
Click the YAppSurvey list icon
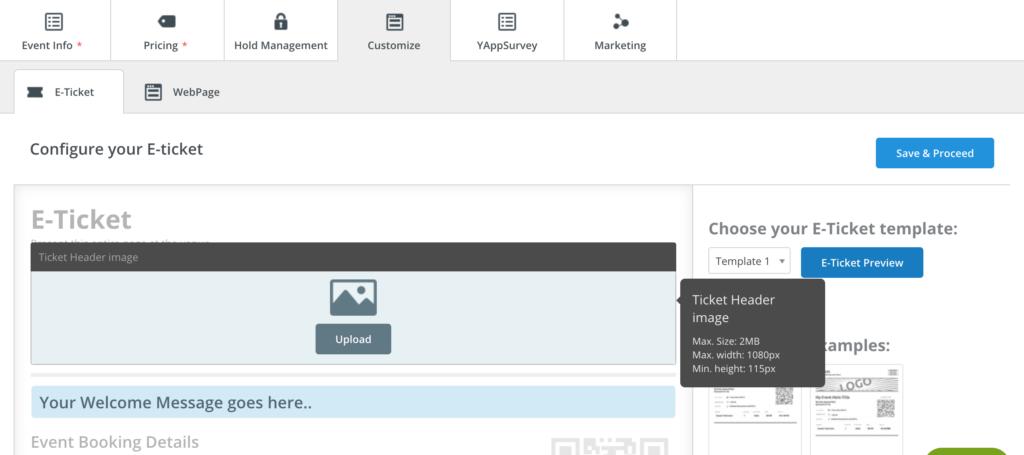pyautogui.click(x=507, y=22)
